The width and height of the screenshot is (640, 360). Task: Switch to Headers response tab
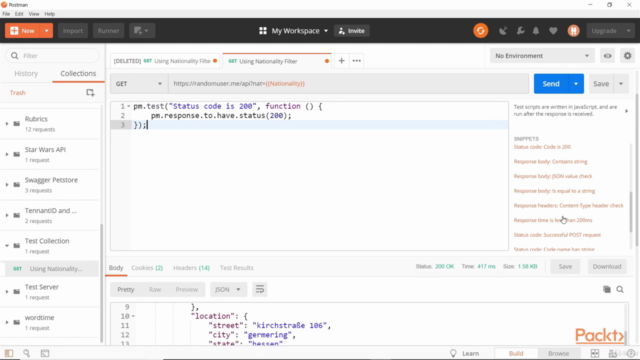[191, 268]
